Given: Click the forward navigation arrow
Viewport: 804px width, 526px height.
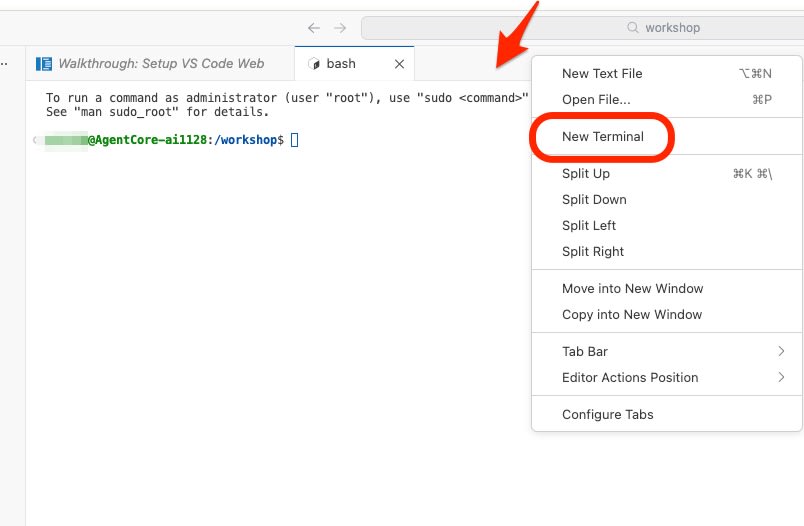Looking at the screenshot, I should pyautogui.click(x=340, y=28).
